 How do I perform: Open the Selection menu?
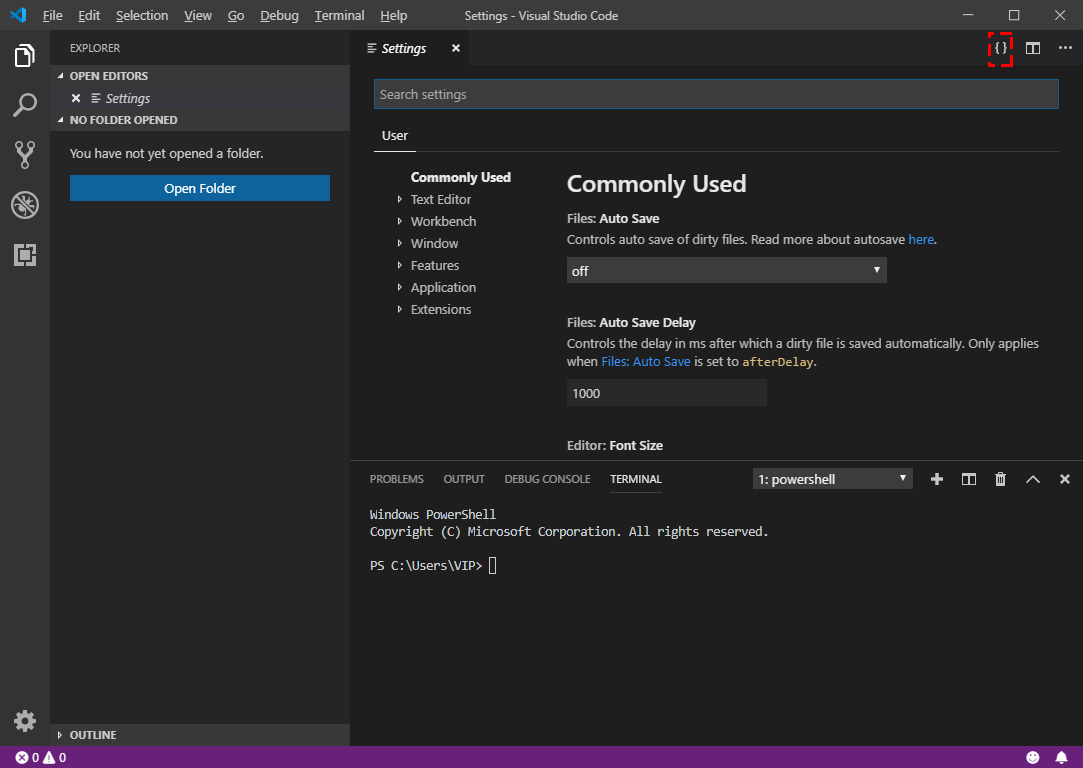click(142, 15)
